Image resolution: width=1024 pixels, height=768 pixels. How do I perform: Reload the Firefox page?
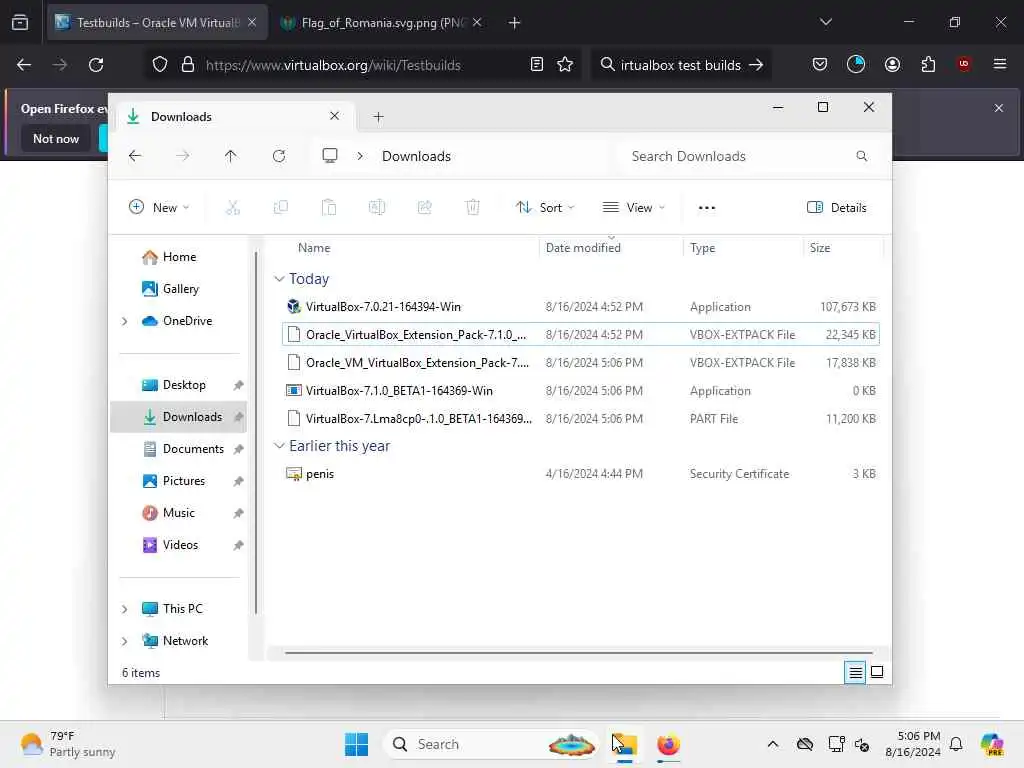(x=96, y=65)
